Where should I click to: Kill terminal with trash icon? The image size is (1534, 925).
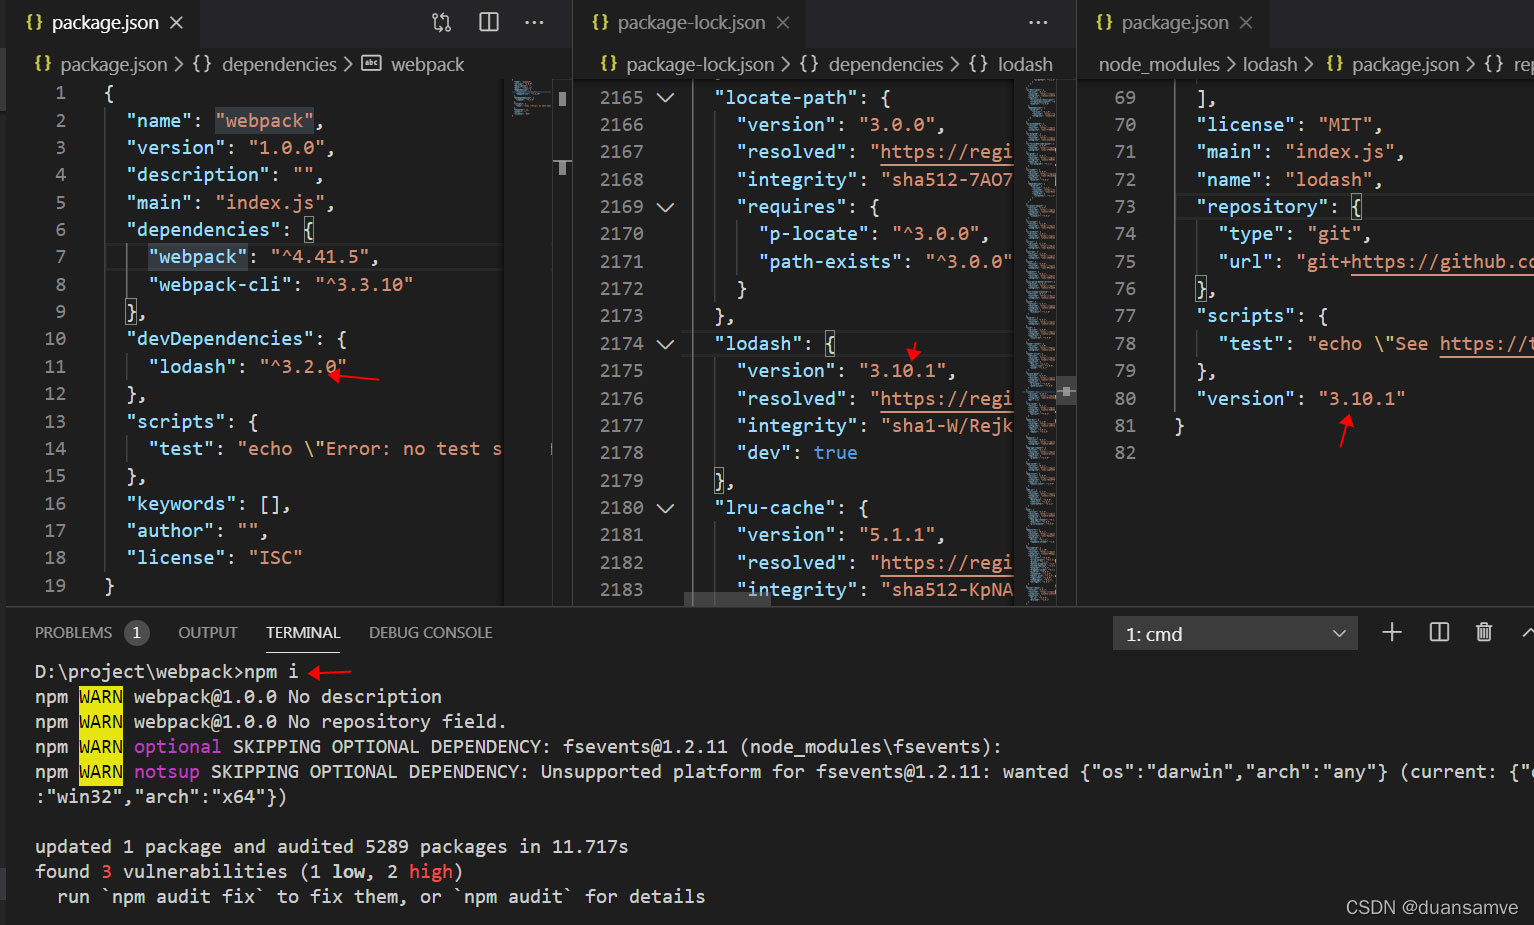click(1484, 632)
